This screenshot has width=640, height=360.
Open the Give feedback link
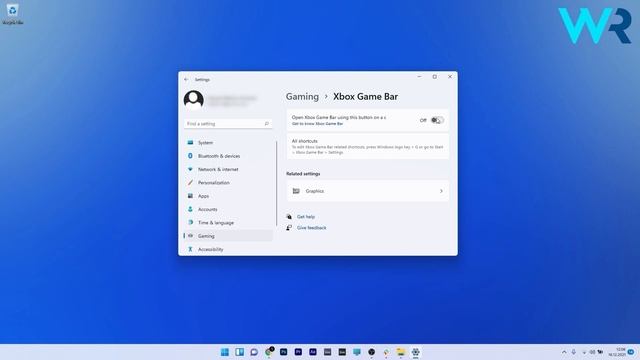(x=311, y=228)
